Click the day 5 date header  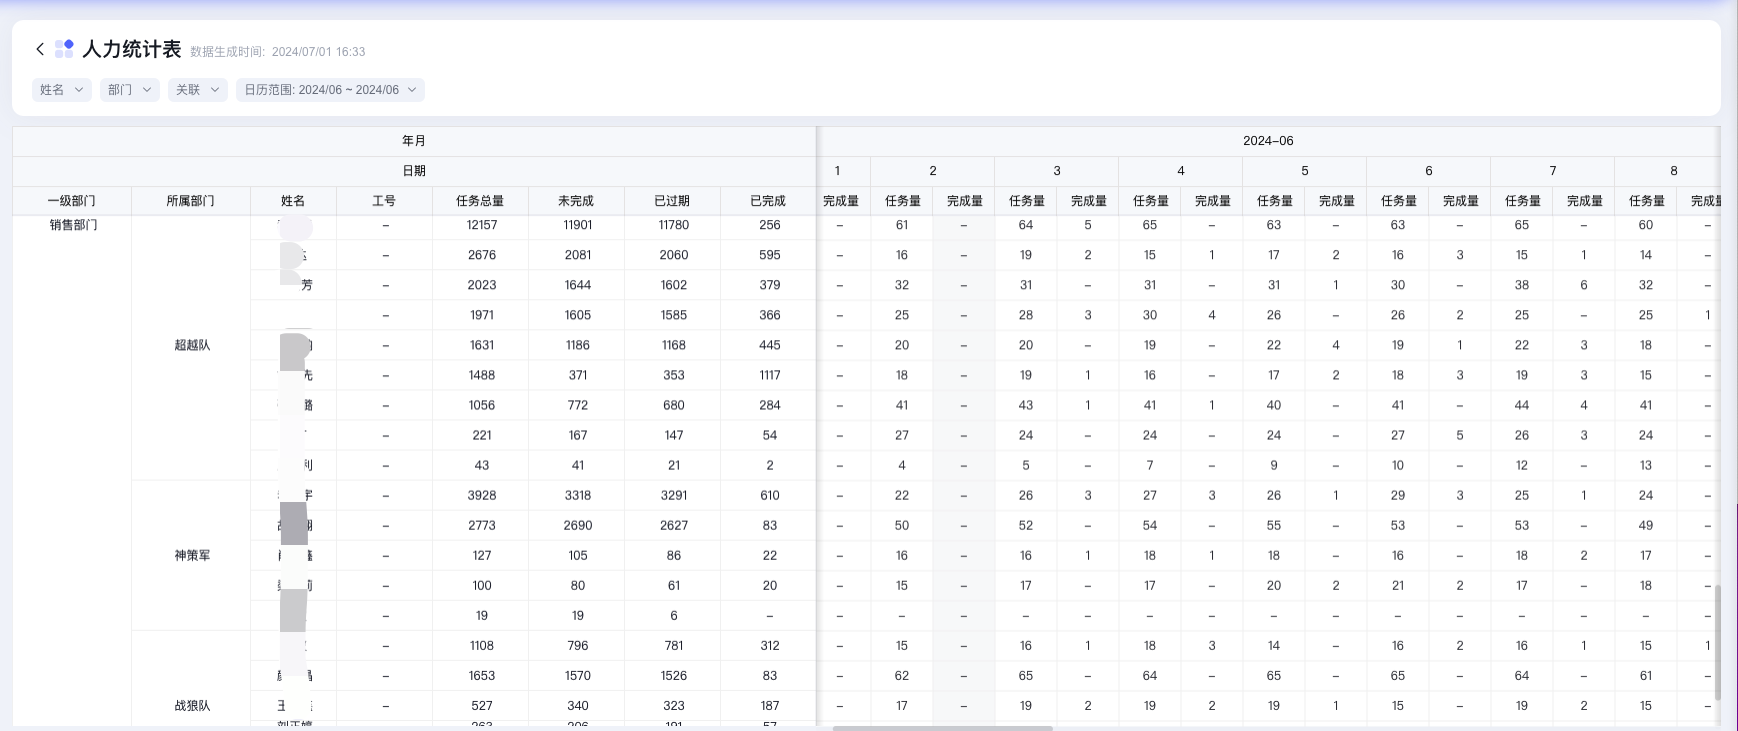point(1305,171)
